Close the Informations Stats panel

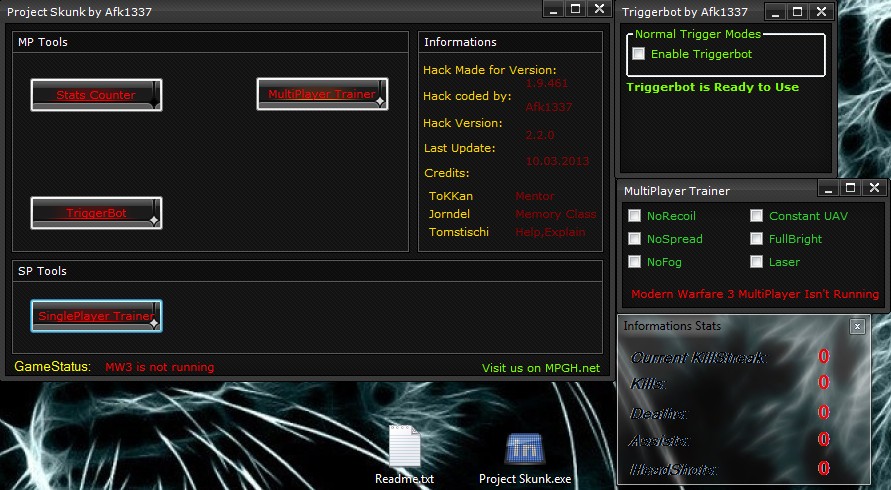857,326
